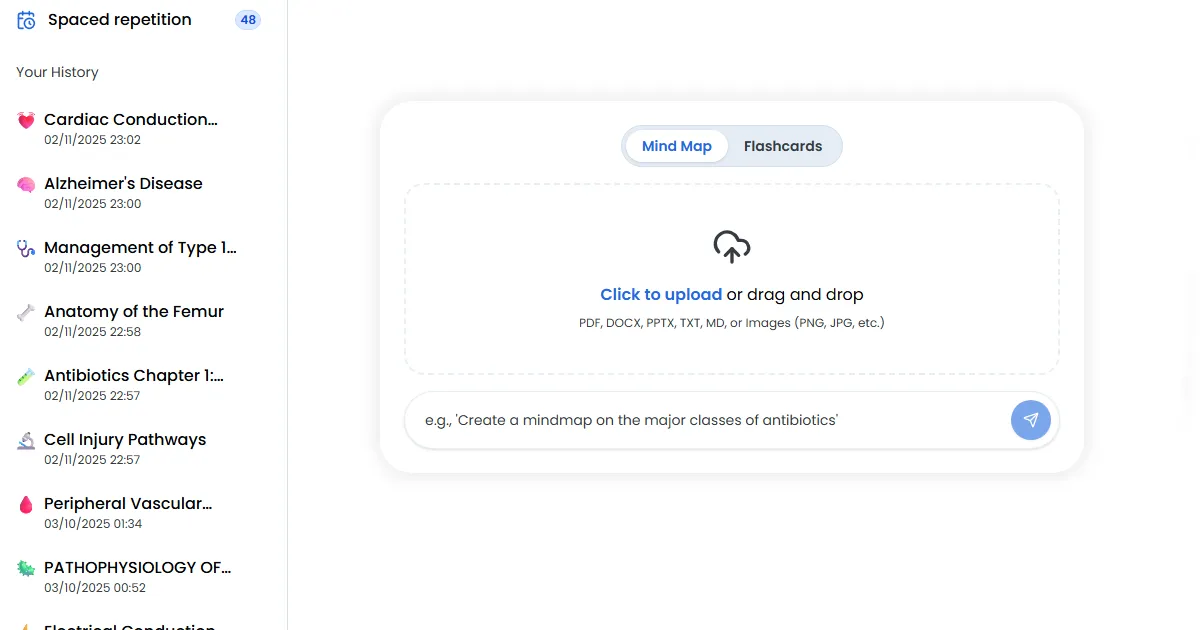Click the bone icon for Anatomy of the Femur
Image resolution: width=1200 pixels, height=630 pixels.
26,313
